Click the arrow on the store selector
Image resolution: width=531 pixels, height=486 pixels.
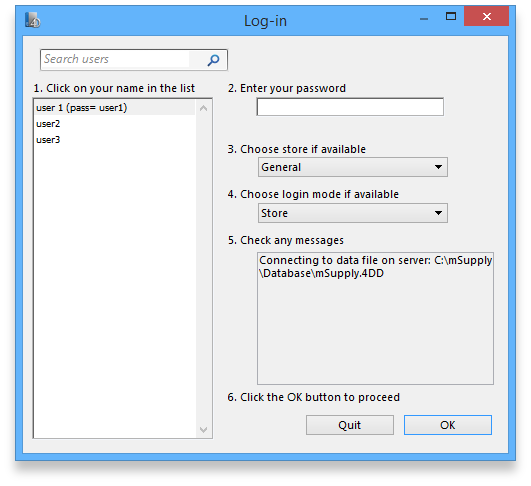click(x=438, y=167)
